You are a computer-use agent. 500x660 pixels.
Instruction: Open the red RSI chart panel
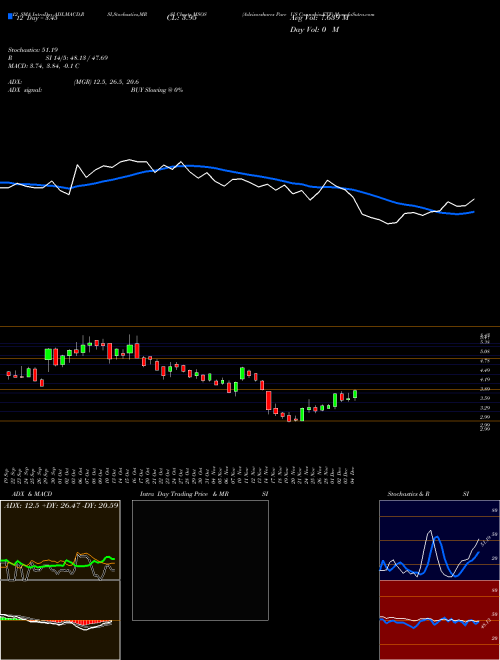tap(439, 620)
